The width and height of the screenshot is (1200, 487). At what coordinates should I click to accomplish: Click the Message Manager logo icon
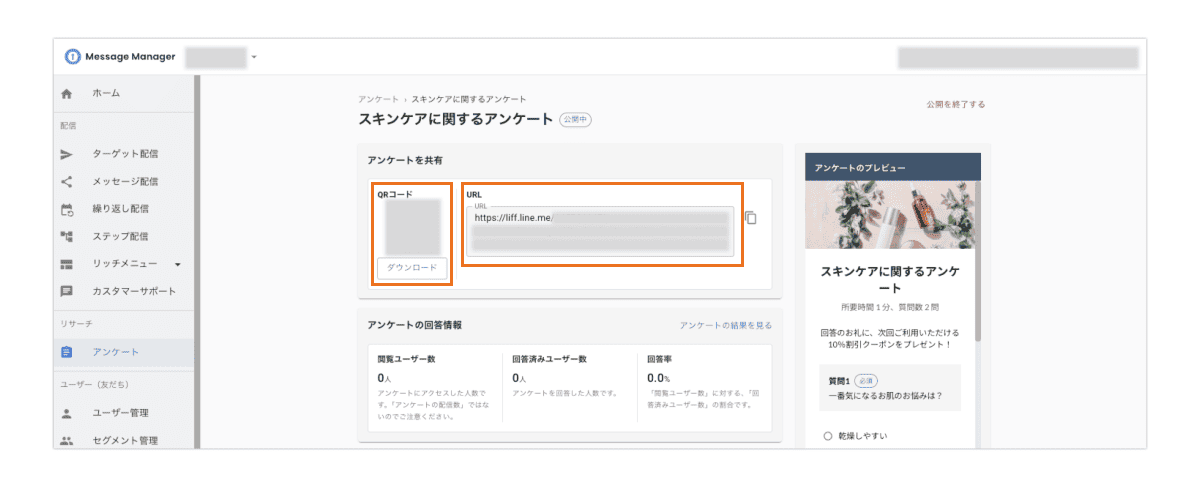72,57
